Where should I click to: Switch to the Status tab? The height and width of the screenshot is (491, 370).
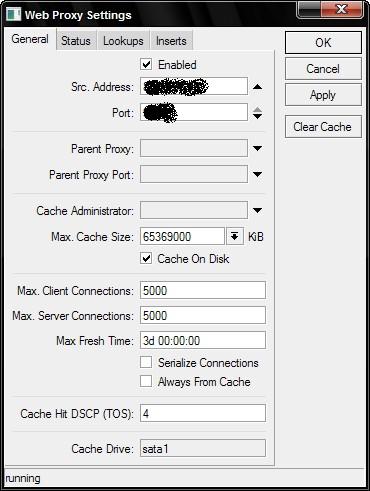point(76,41)
